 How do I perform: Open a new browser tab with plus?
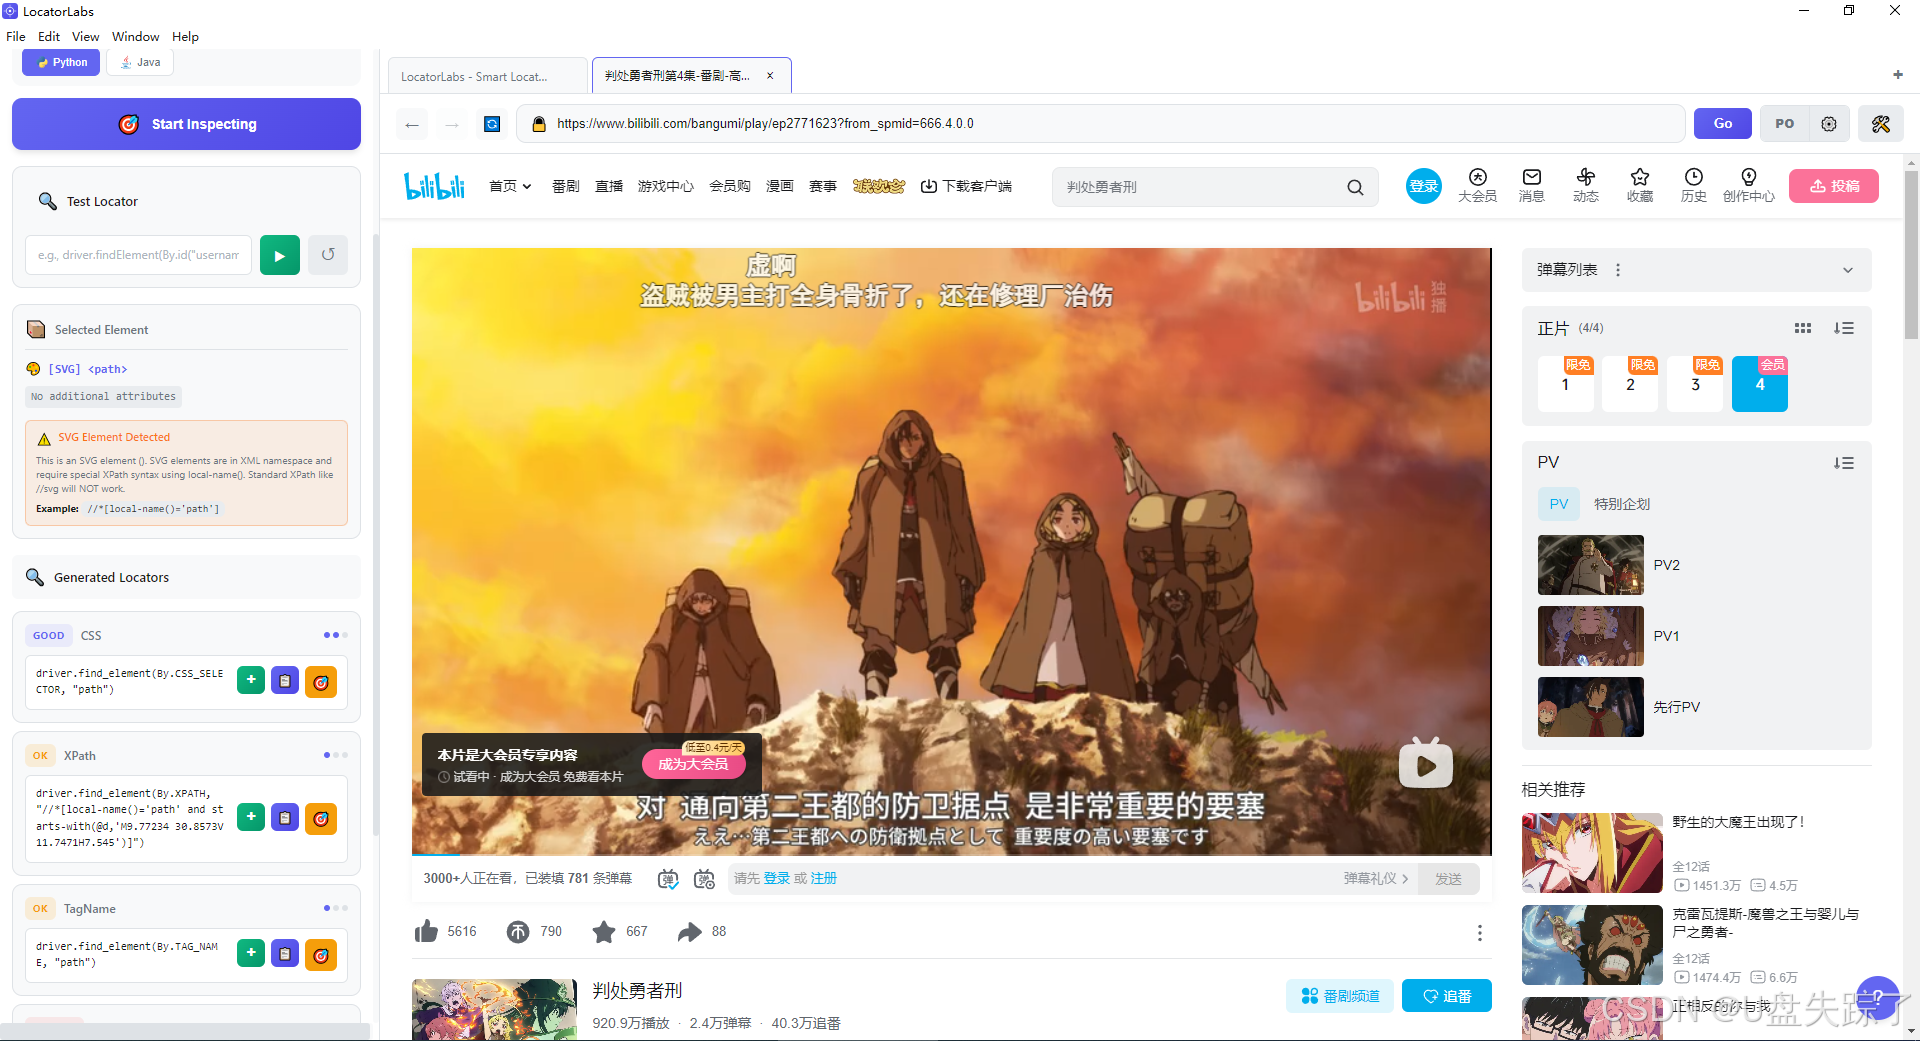click(1898, 75)
